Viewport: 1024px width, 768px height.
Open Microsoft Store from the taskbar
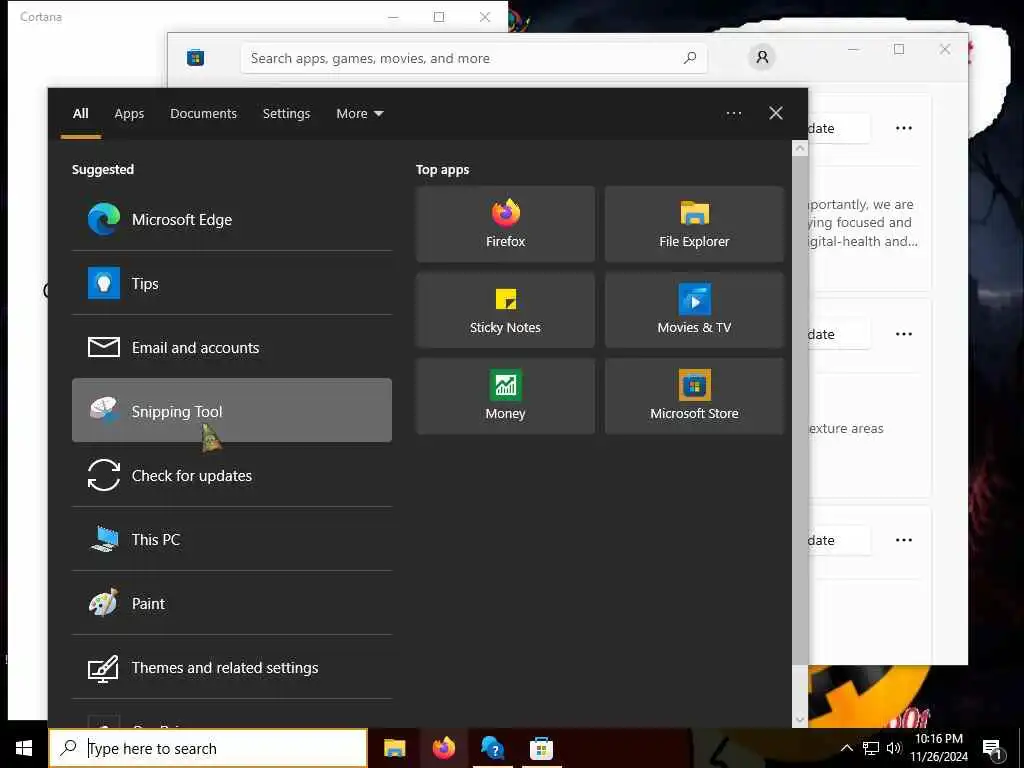tap(541, 748)
